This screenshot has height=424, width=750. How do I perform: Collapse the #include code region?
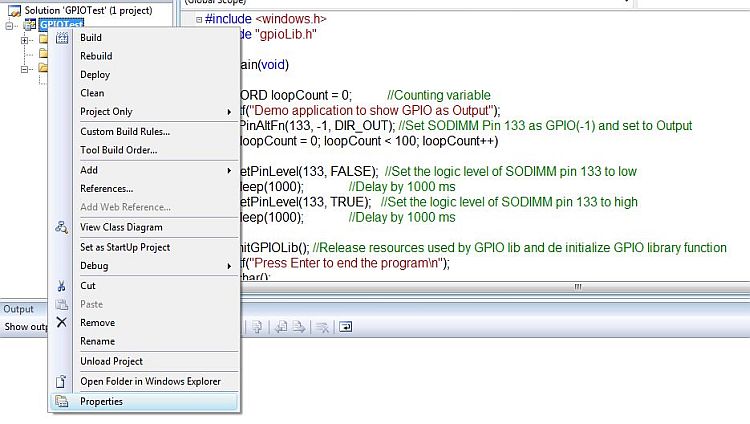tap(199, 20)
